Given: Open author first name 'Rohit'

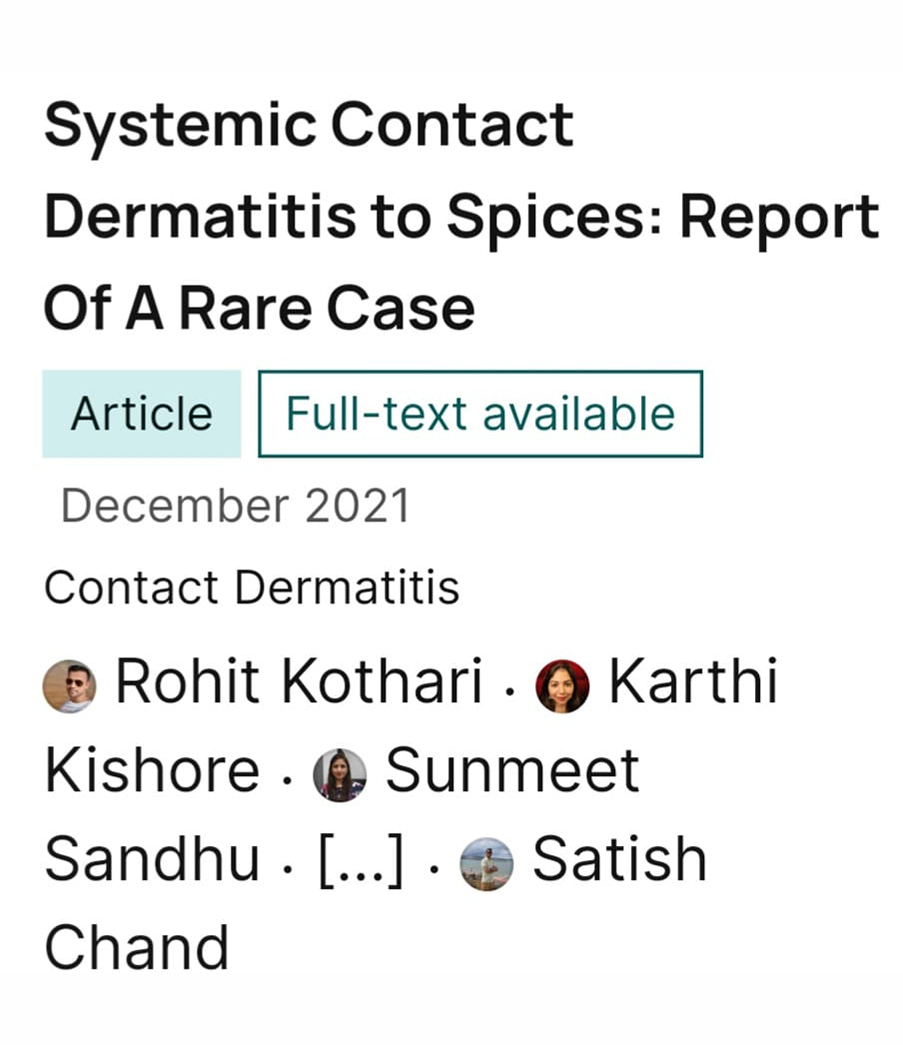Looking at the screenshot, I should (x=188, y=684).
